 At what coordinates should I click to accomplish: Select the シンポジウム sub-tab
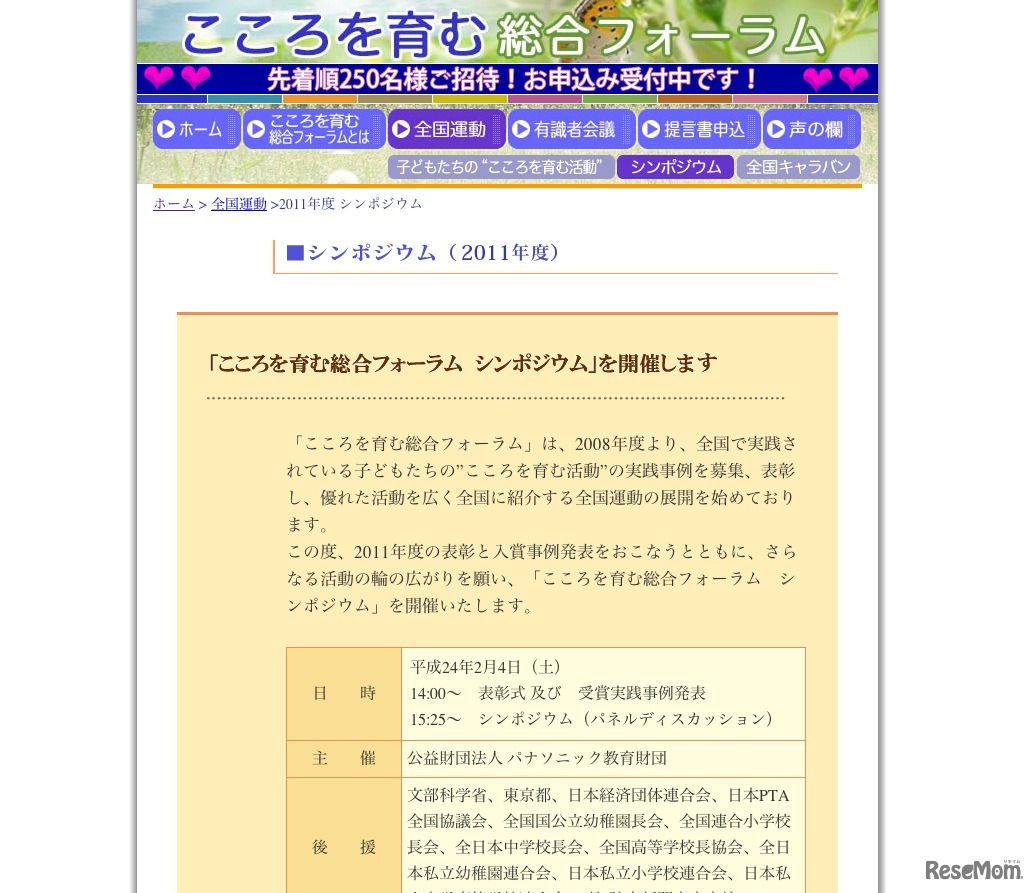(x=675, y=166)
